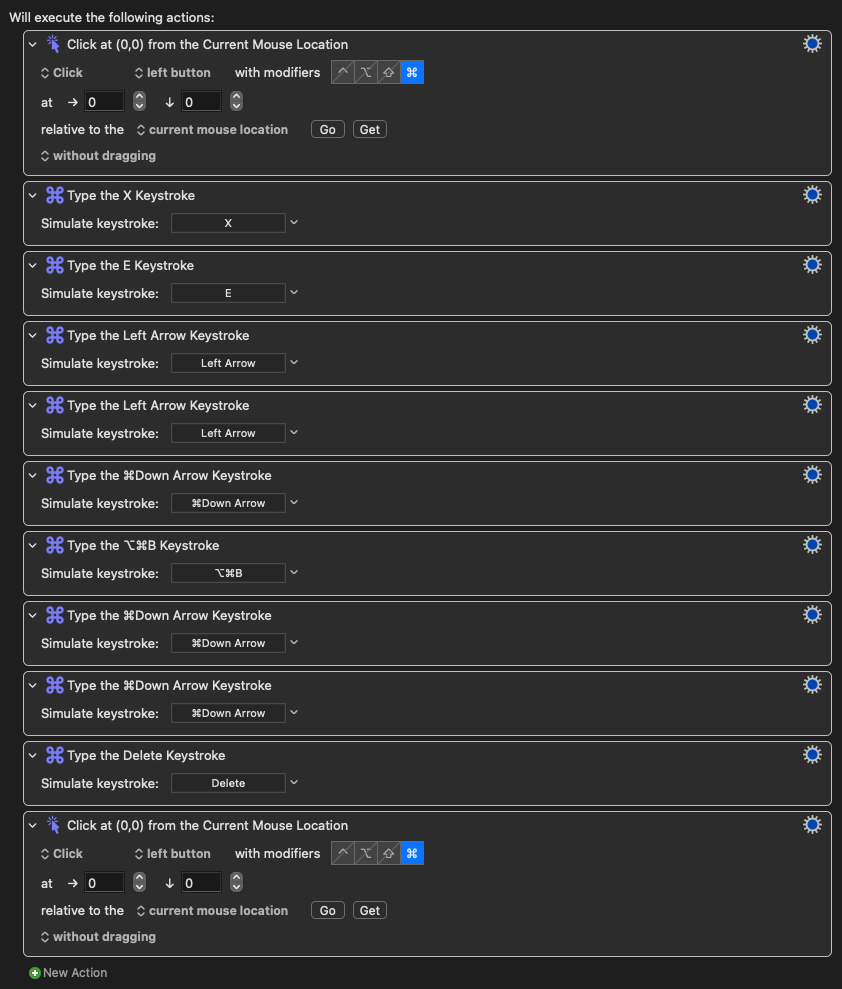Collapse the Type the E Keystroke action
This screenshot has height=989, width=842.
pos(33,266)
